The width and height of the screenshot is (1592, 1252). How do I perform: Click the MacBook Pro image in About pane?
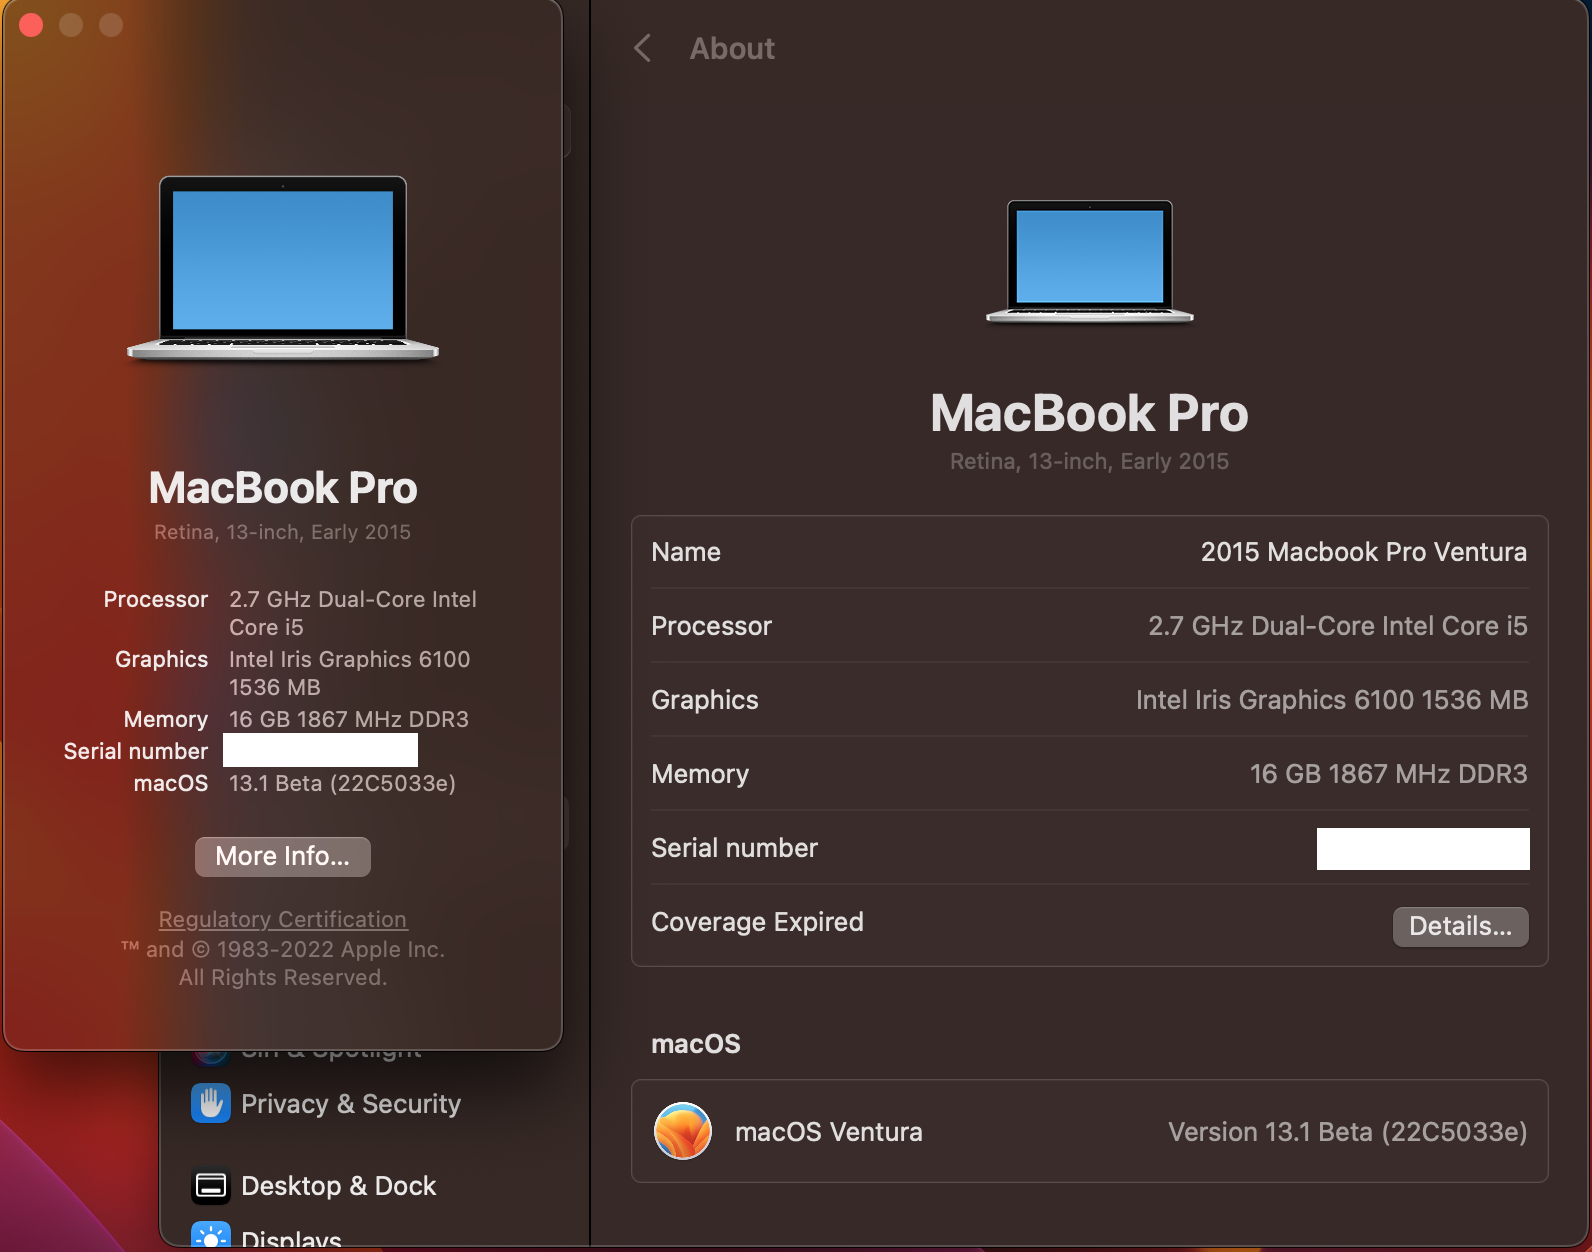[1090, 261]
